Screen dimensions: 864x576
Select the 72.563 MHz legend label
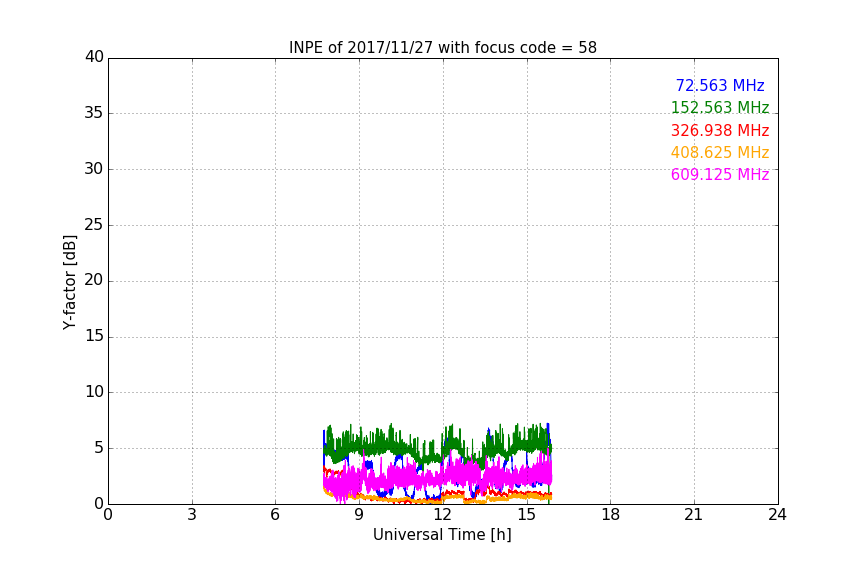(720, 85)
